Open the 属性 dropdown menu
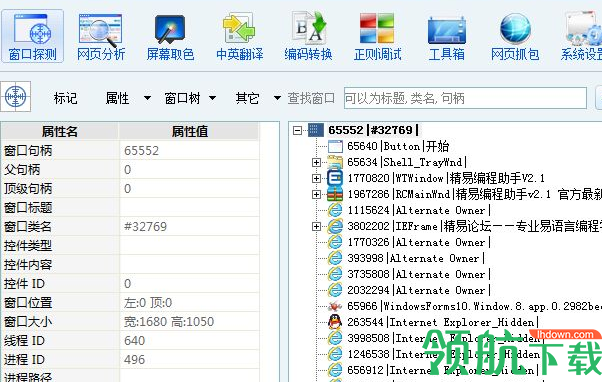The height and width of the screenshot is (382, 602). click(128, 98)
